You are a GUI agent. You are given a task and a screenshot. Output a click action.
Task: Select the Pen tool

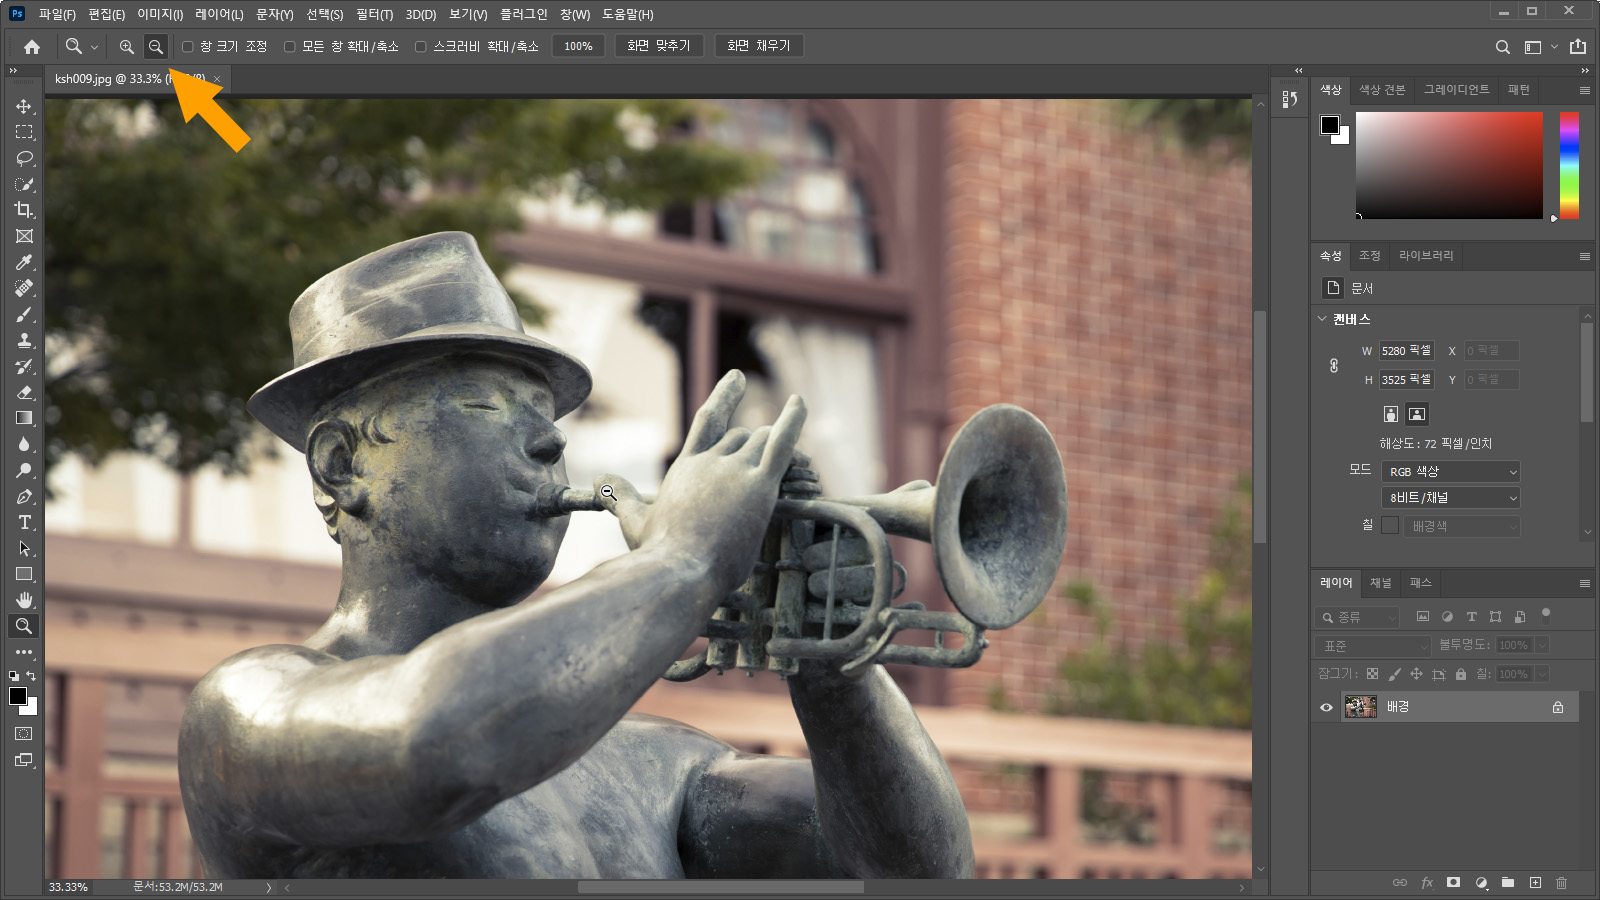click(24, 496)
